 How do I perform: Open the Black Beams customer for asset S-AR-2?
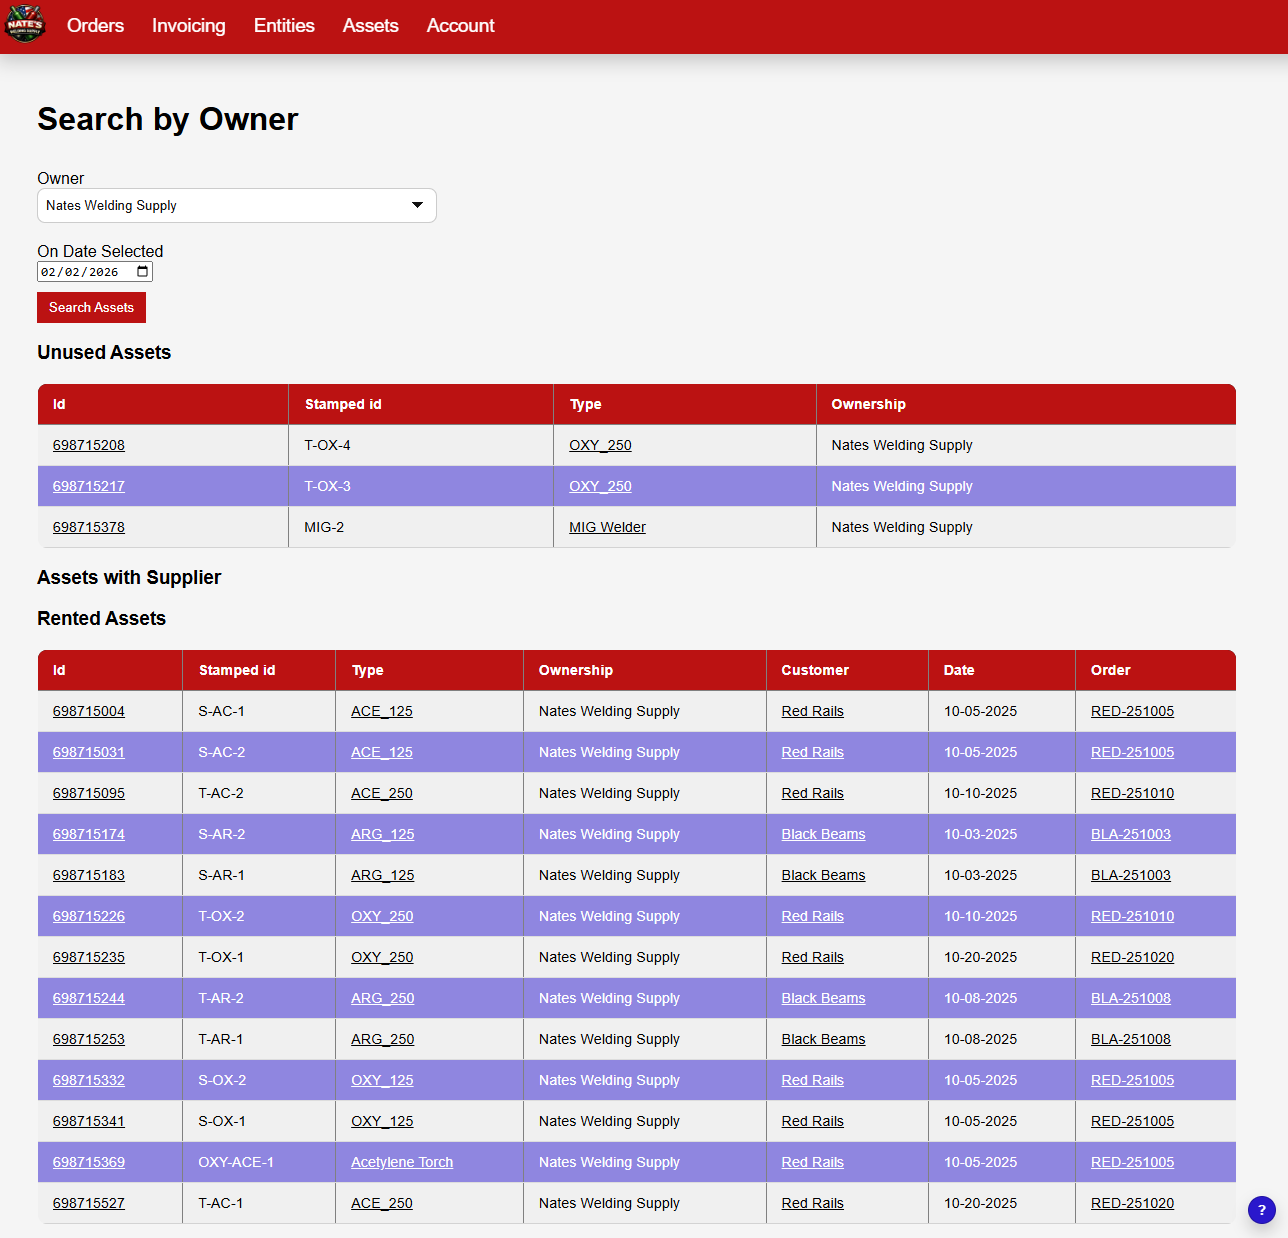pyautogui.click(x=823, y=834)
